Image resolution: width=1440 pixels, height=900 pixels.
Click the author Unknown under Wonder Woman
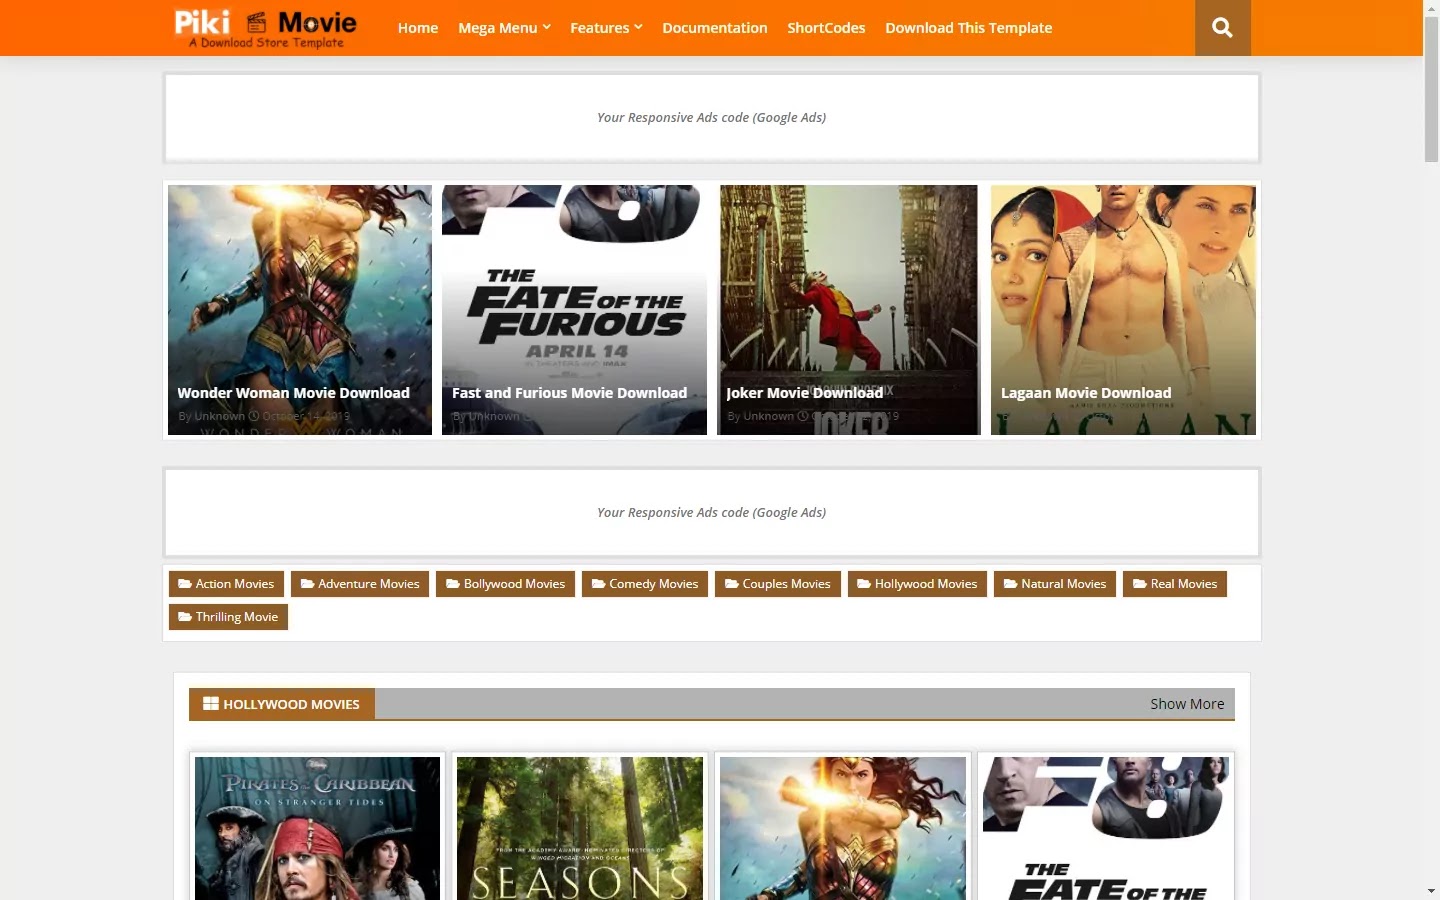click(x=219, y=416)
